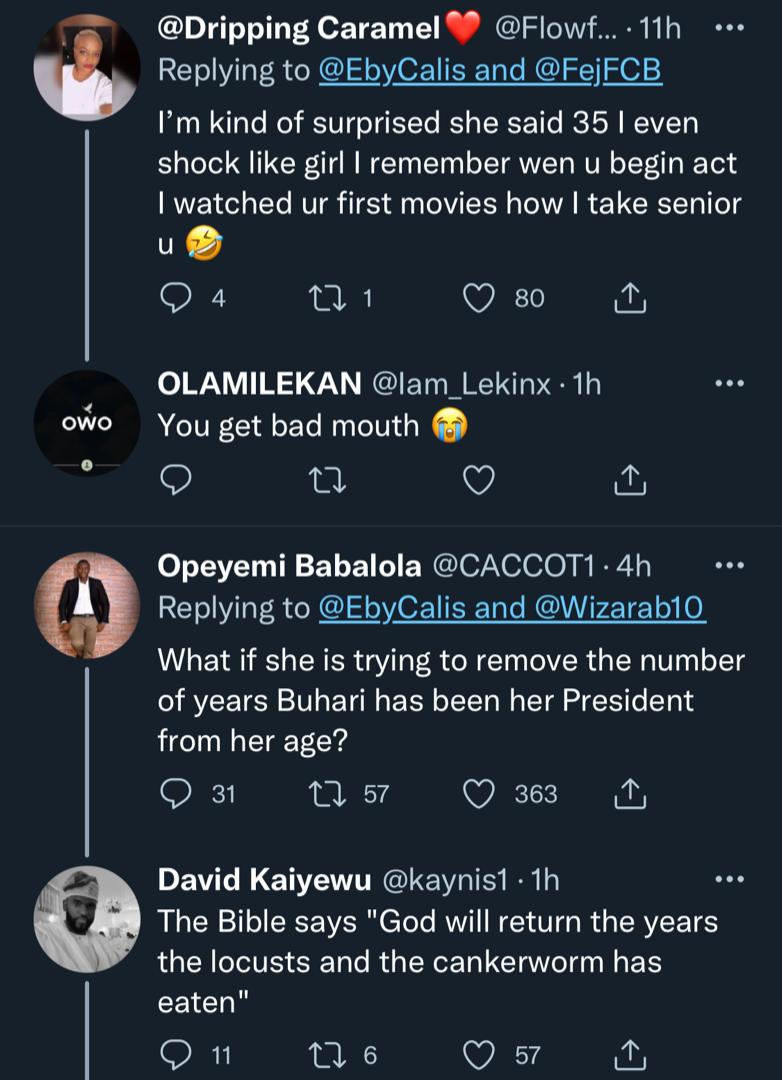Retweet Opeyemi Babalola's Buhari tweet

coord(325,794)
